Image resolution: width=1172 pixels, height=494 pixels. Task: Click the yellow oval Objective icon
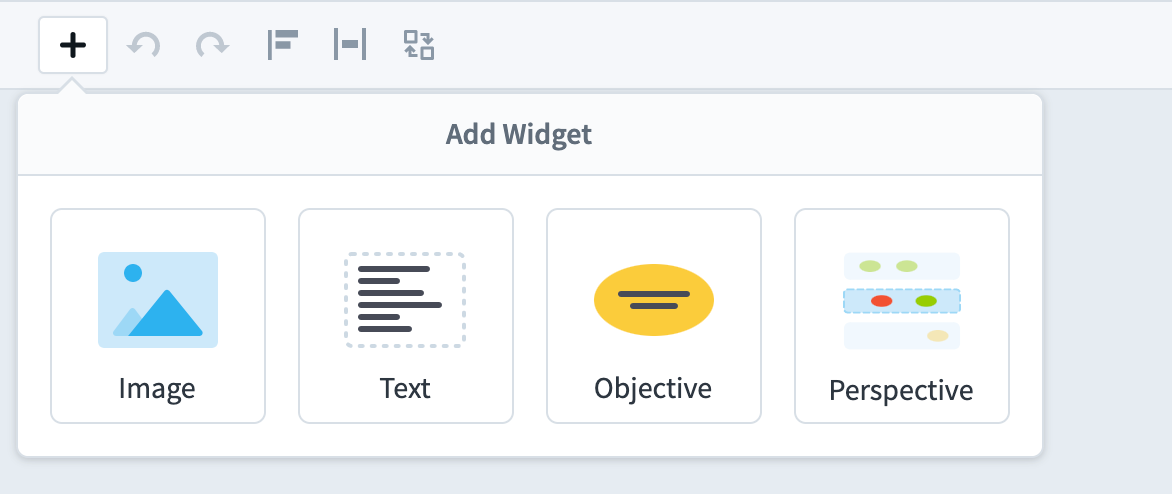coord(654,300)
